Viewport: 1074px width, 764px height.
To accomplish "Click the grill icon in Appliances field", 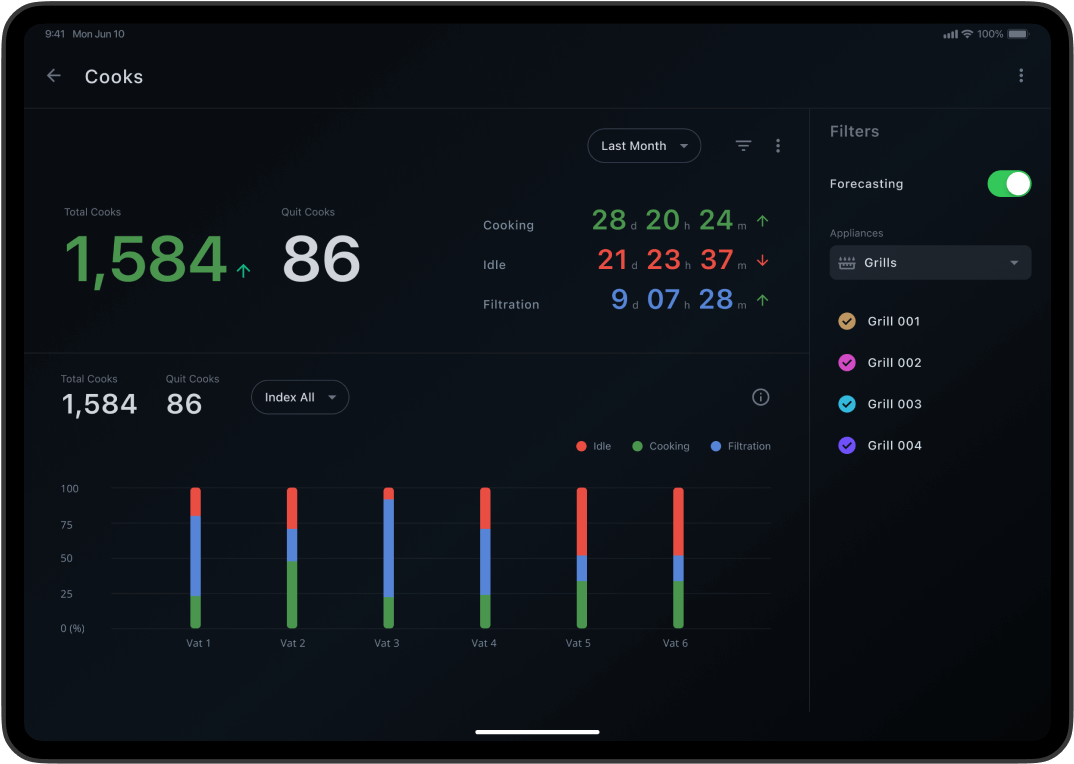I will [847, 263].
